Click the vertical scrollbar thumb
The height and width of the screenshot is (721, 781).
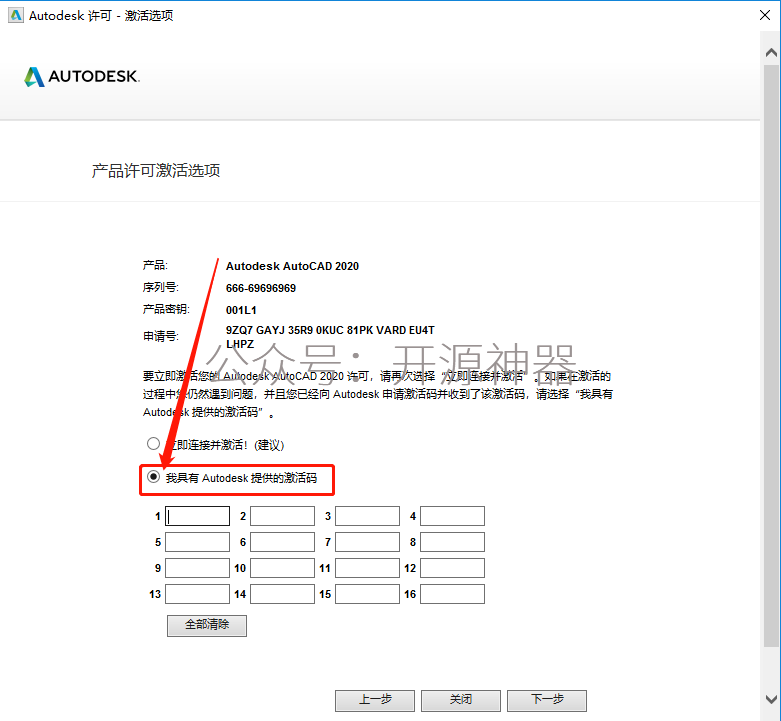(771, 356)
